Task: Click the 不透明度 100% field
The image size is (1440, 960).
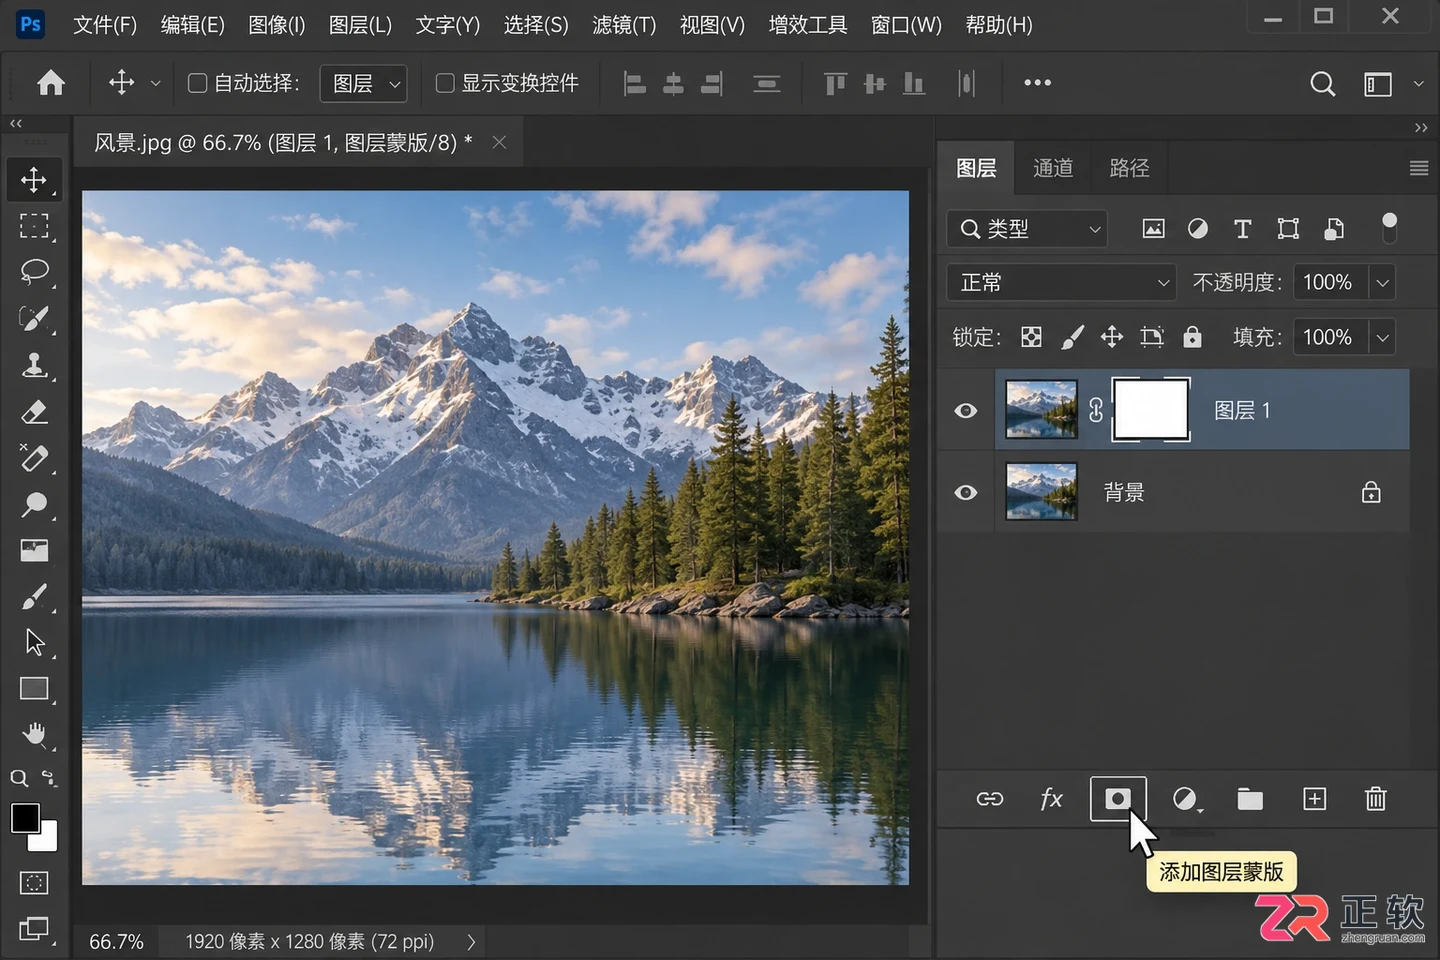Action: tap(1328, 283)
